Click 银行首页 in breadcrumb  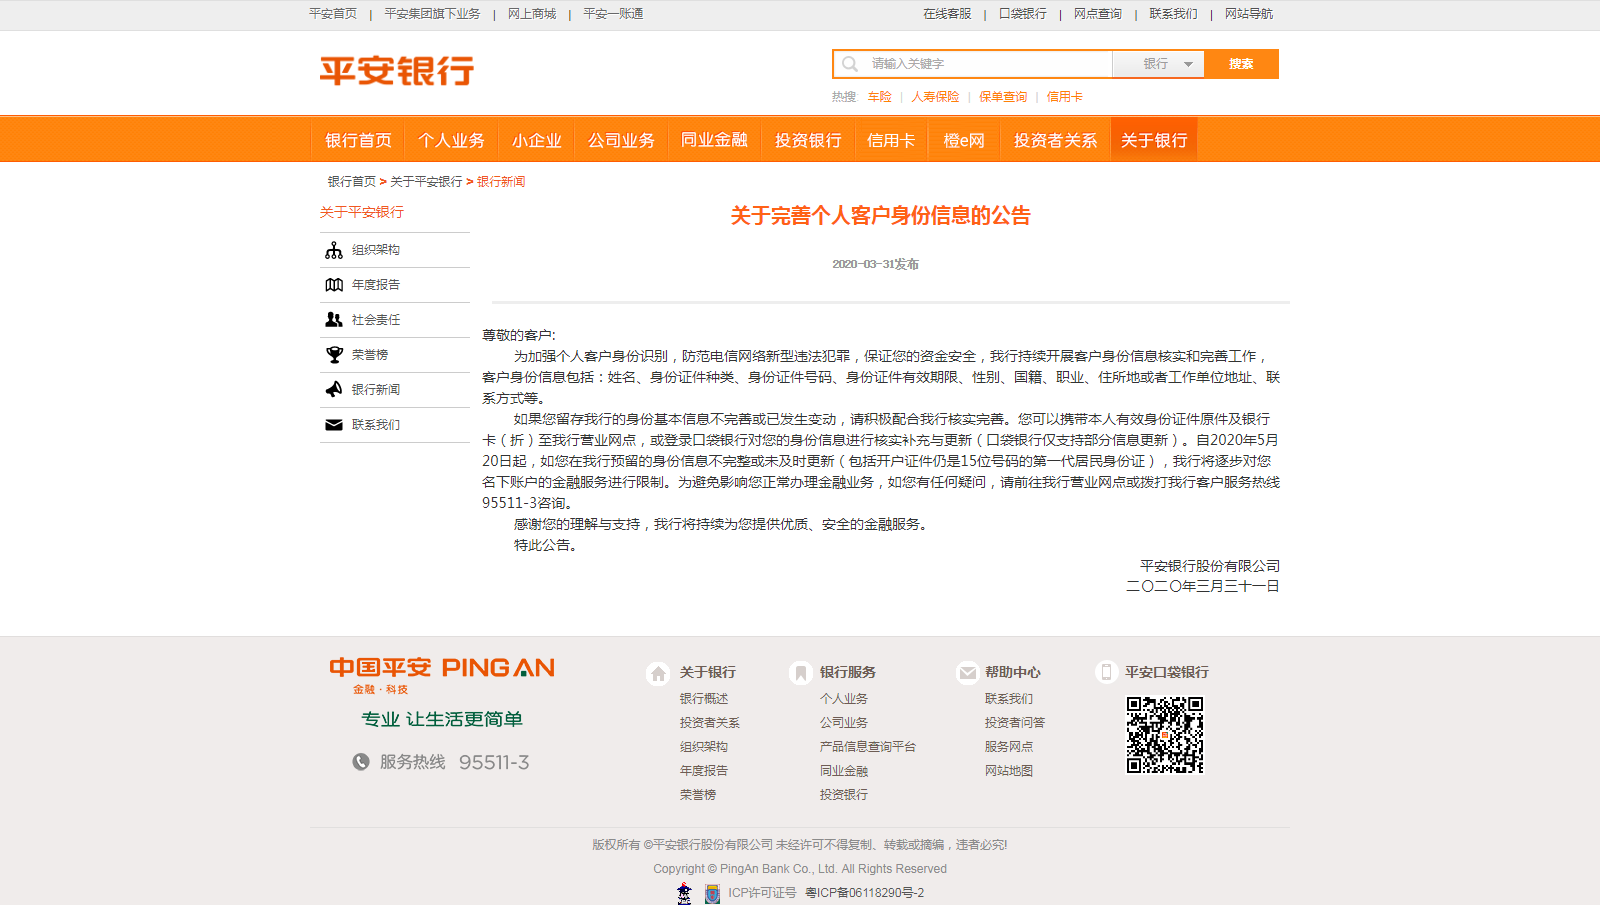(x=352, y=182)
